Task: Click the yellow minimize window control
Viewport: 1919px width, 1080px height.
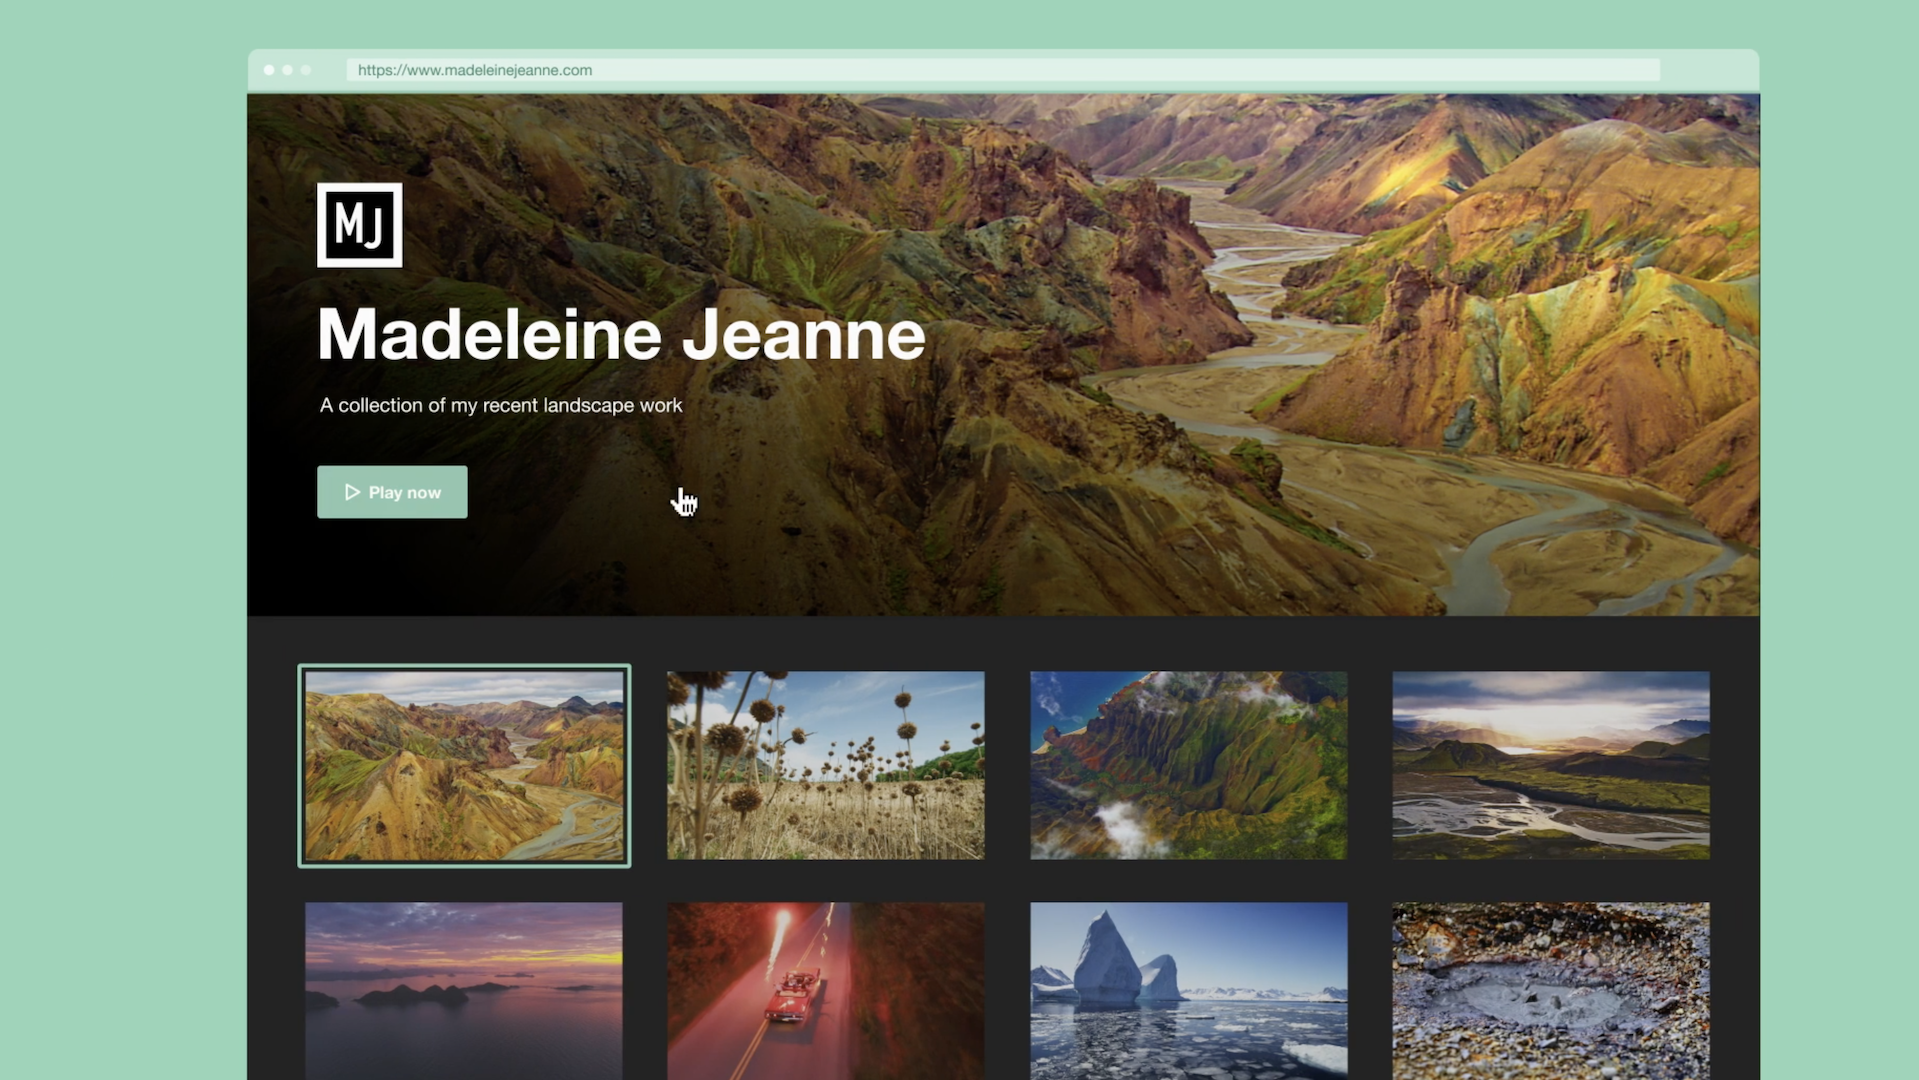Action: click(x=288, y=70)
